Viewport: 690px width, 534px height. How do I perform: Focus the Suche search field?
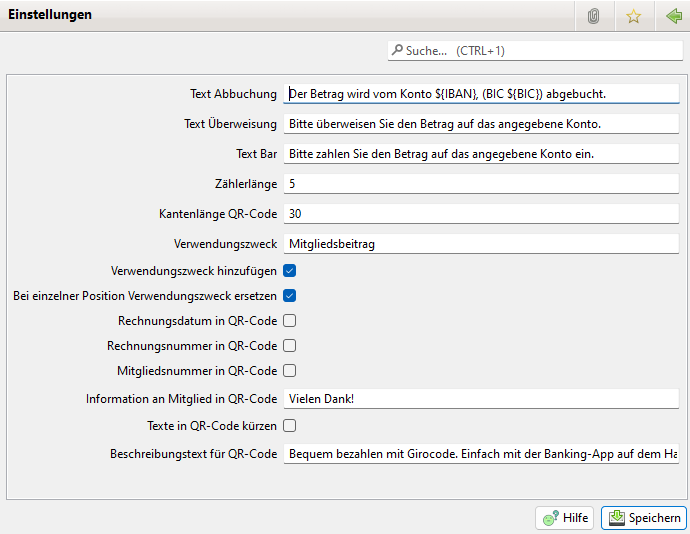[540, 50]
